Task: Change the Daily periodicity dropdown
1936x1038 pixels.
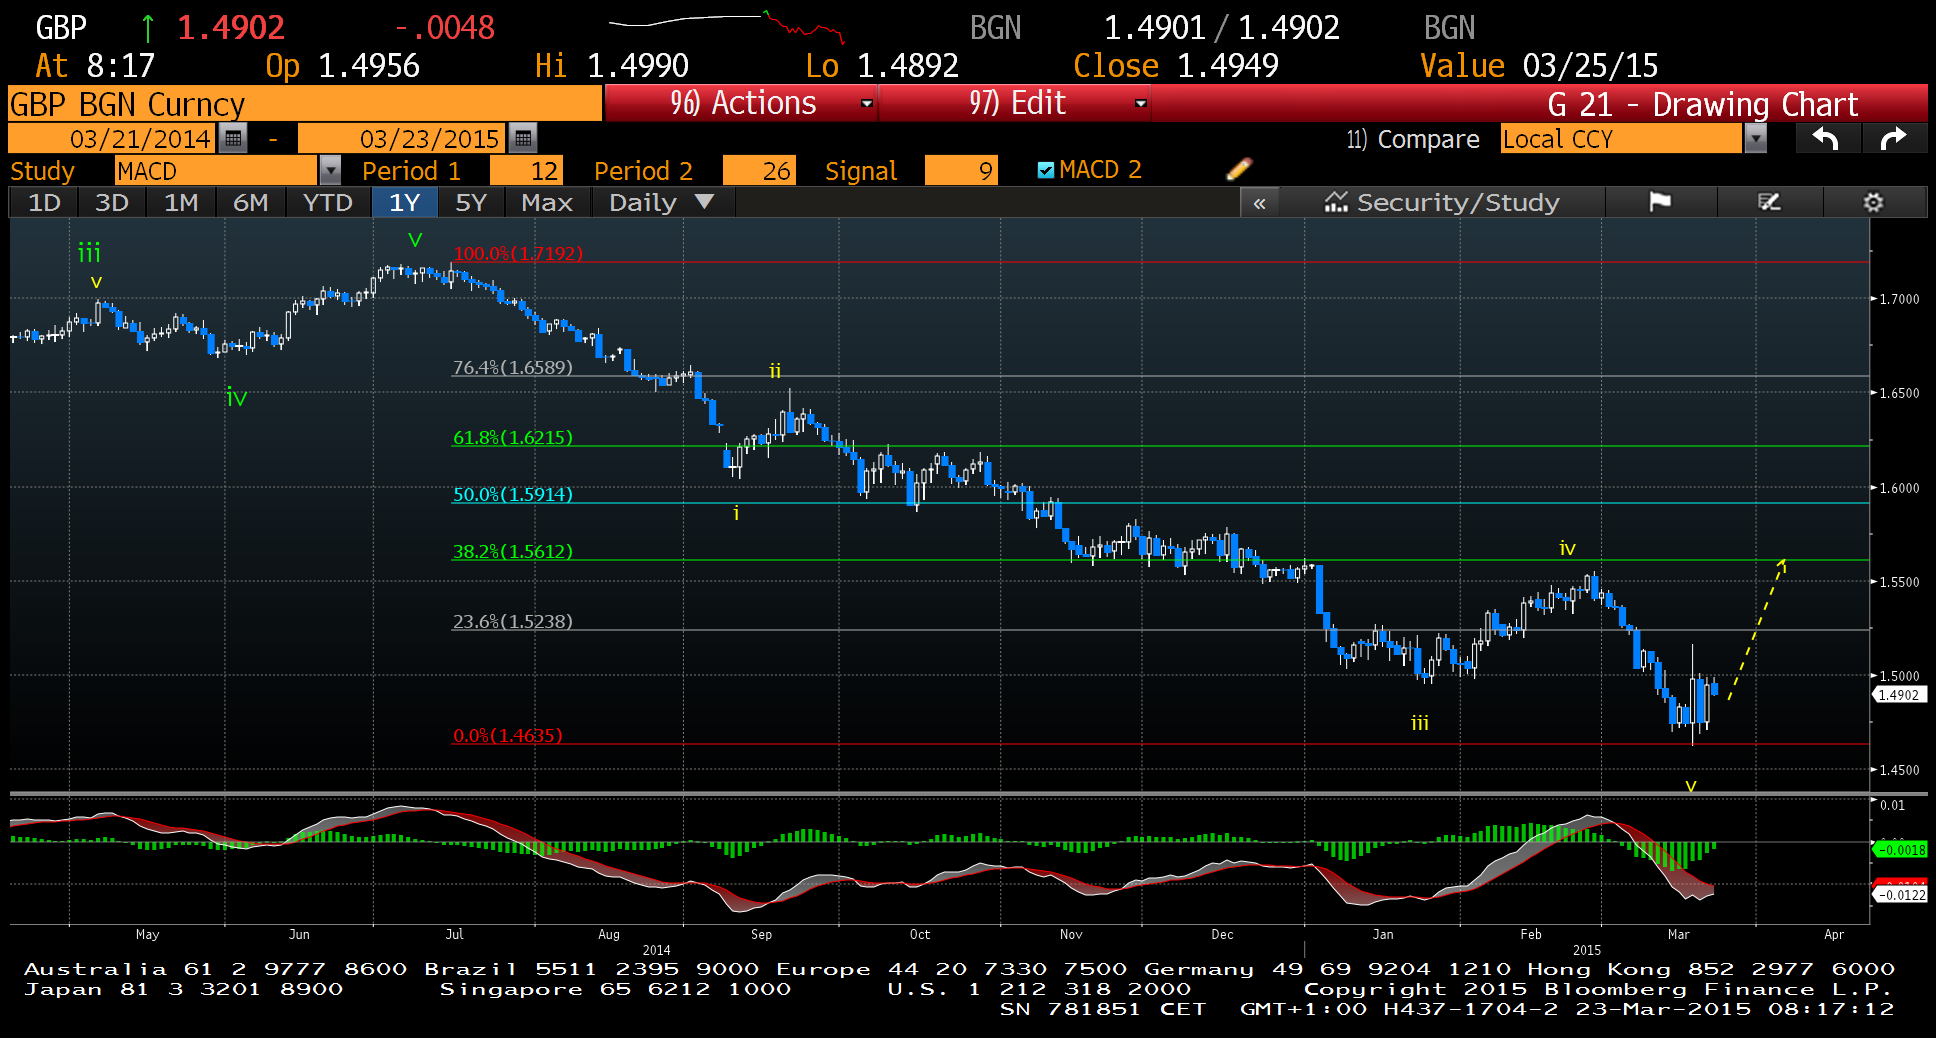Action: tap(661, 203)
